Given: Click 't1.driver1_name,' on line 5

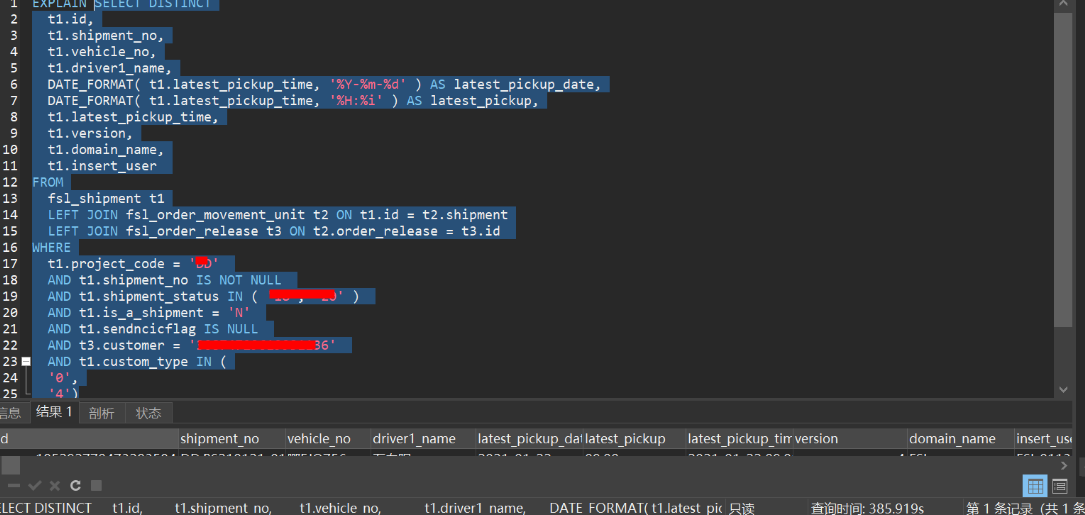Looking at the screenshot, I should tap(109, 68).
